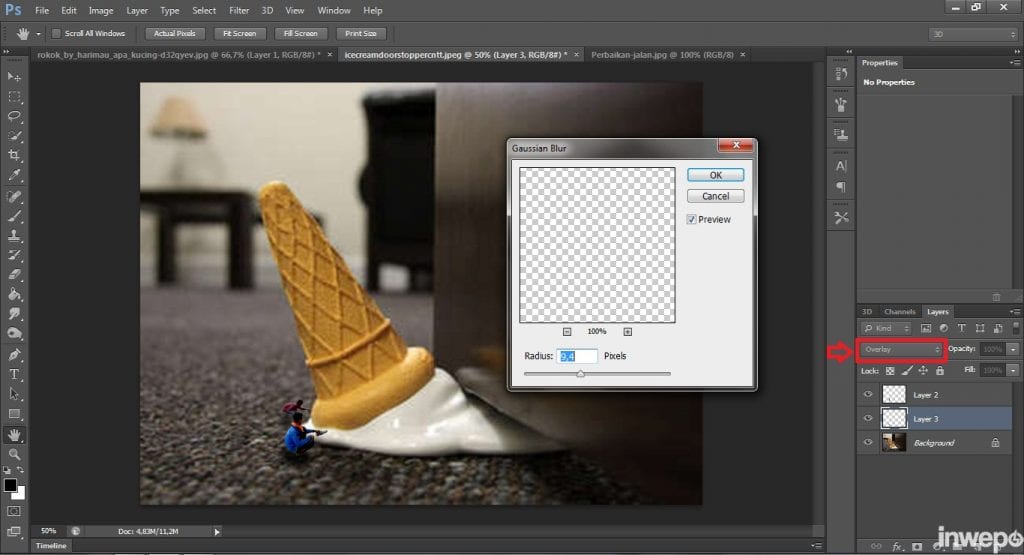Screen dimensions: 1024x555
Task: Click the Hand tool in toolbar
Action: [x=14, y=435]
